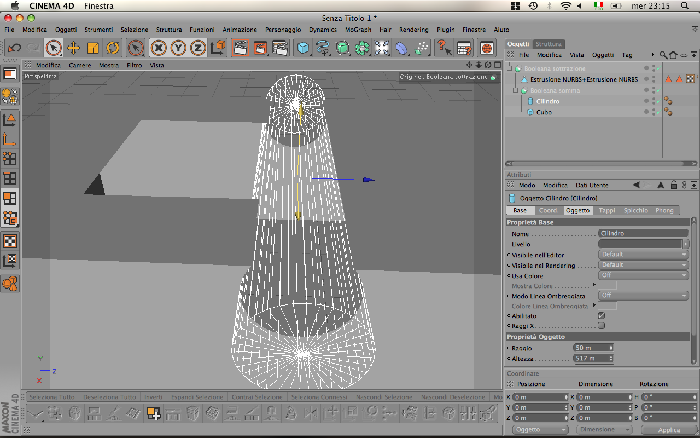Open the Visibile nell'Editor dropdown
The height and width of the screenshot is (438, 700).
(643, 254)
